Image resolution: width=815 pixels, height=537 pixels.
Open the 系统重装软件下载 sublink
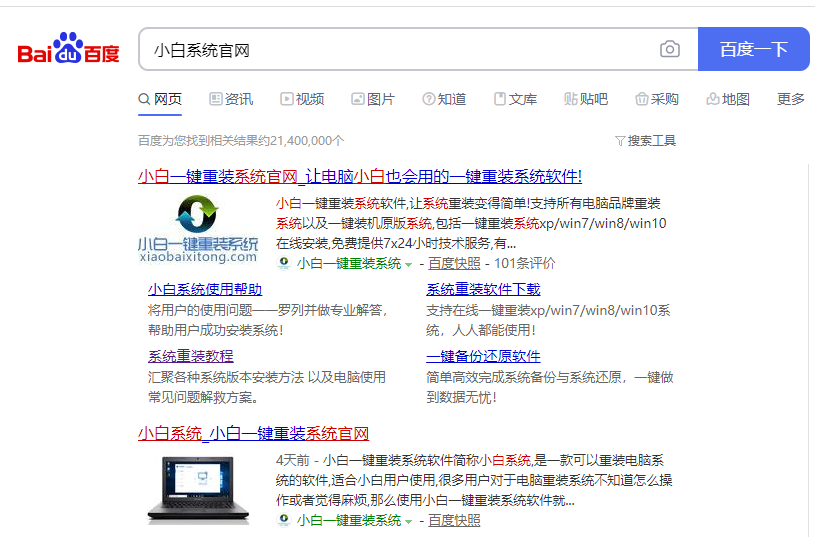483,289
